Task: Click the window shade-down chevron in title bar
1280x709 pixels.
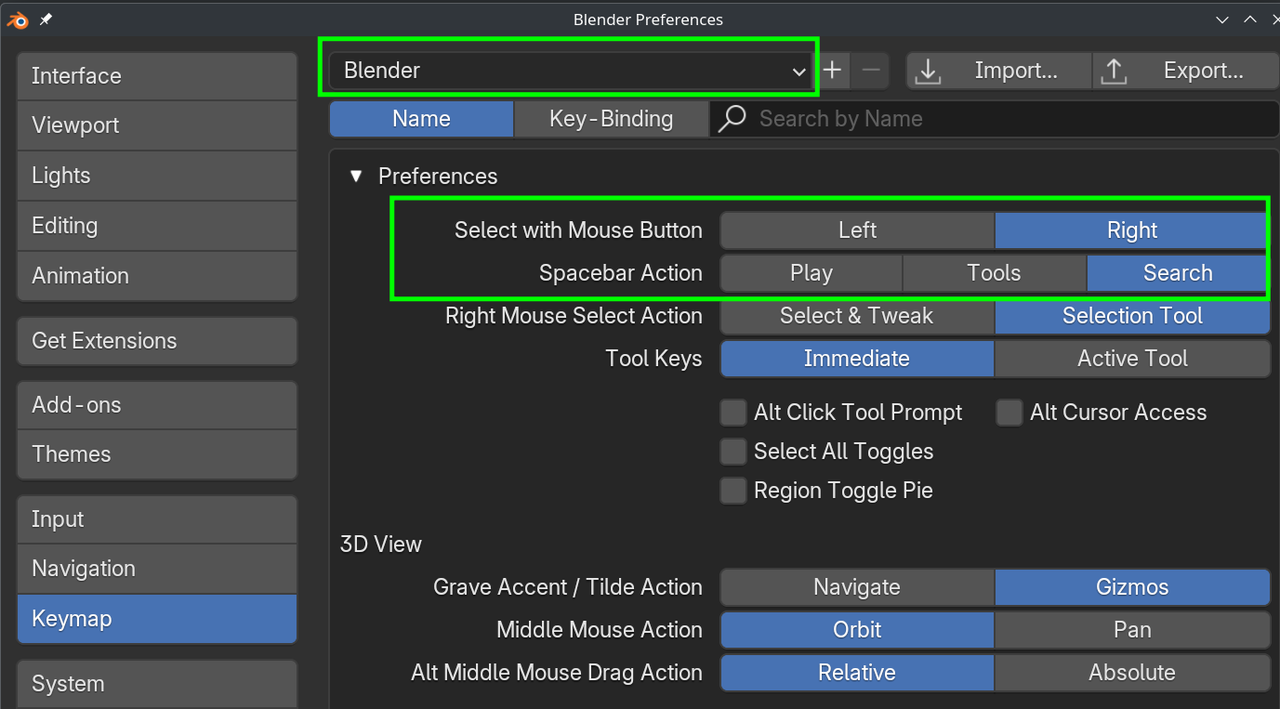Action: 1222,19
